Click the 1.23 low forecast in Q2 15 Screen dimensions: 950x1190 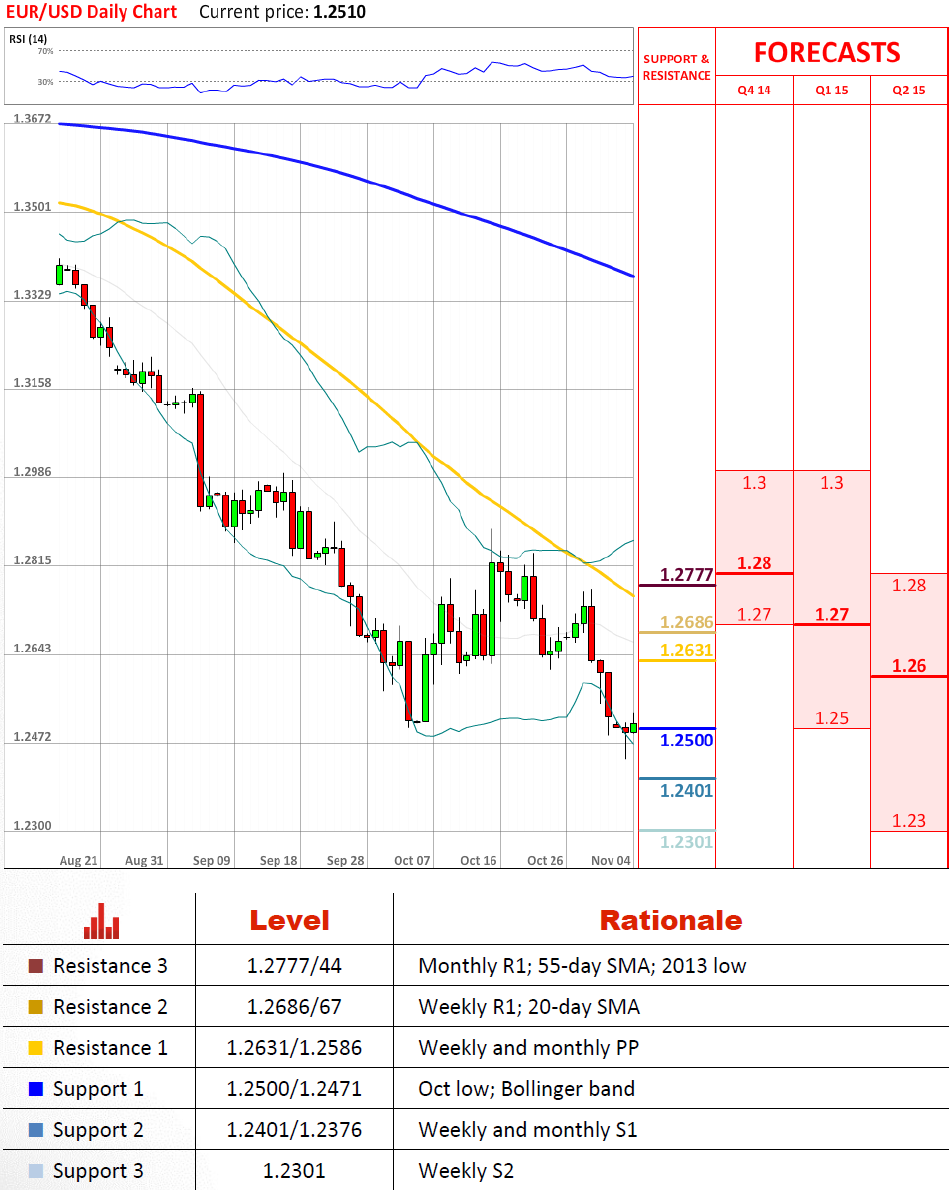pos(909,820)
